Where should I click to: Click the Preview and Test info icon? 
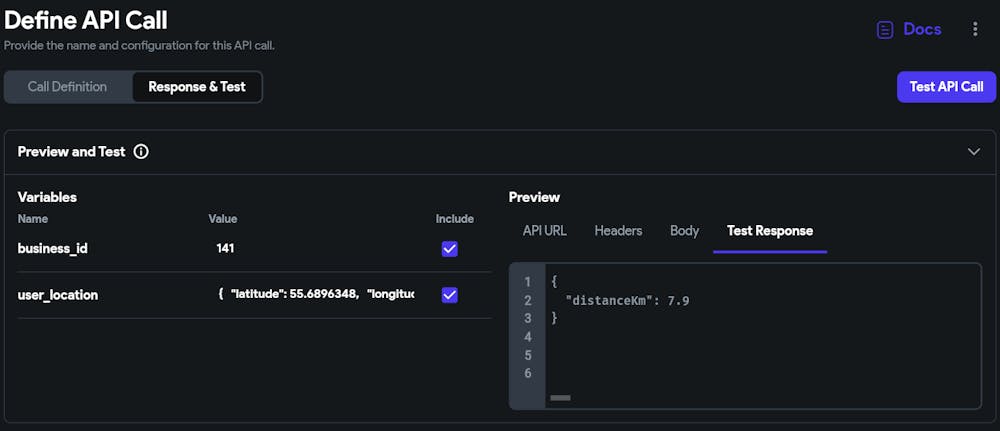(x=141, y=152)
